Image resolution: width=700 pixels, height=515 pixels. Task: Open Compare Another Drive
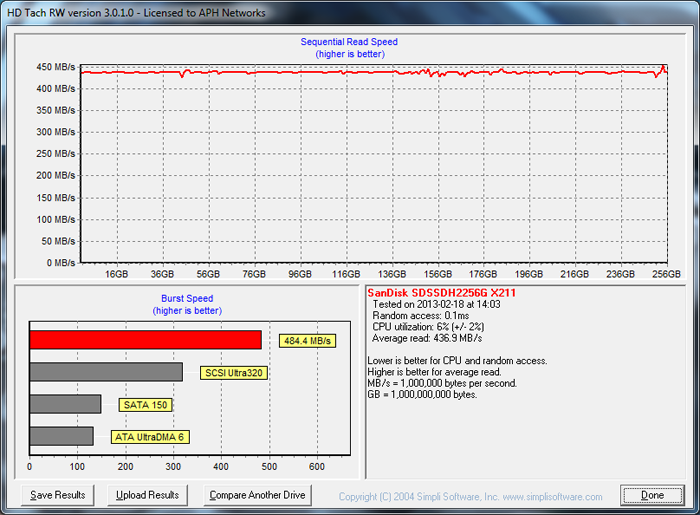(257, 495)
